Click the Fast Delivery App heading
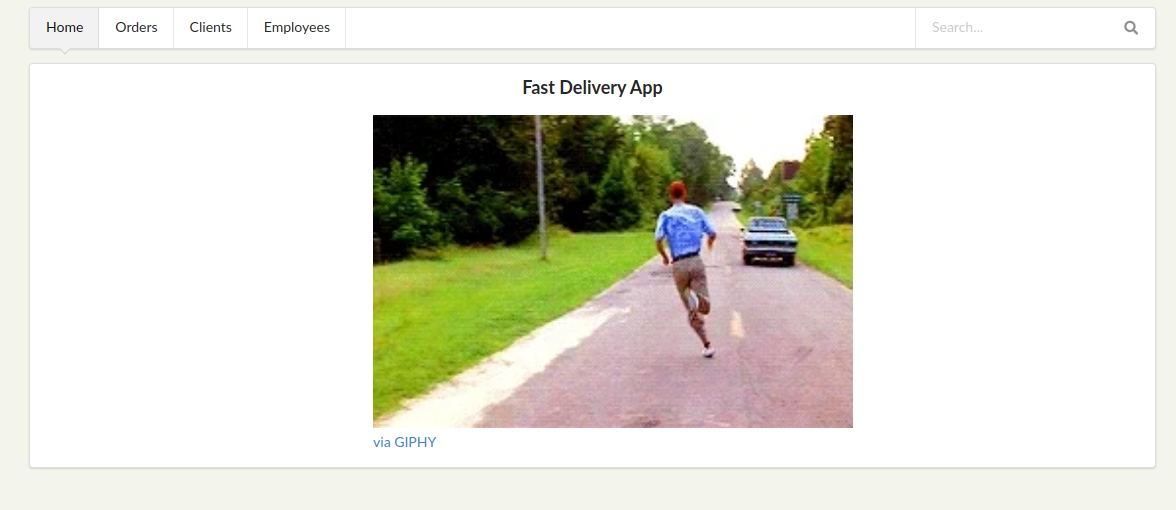The width and height of the screenshot is (1176, 510). [592, 88]
